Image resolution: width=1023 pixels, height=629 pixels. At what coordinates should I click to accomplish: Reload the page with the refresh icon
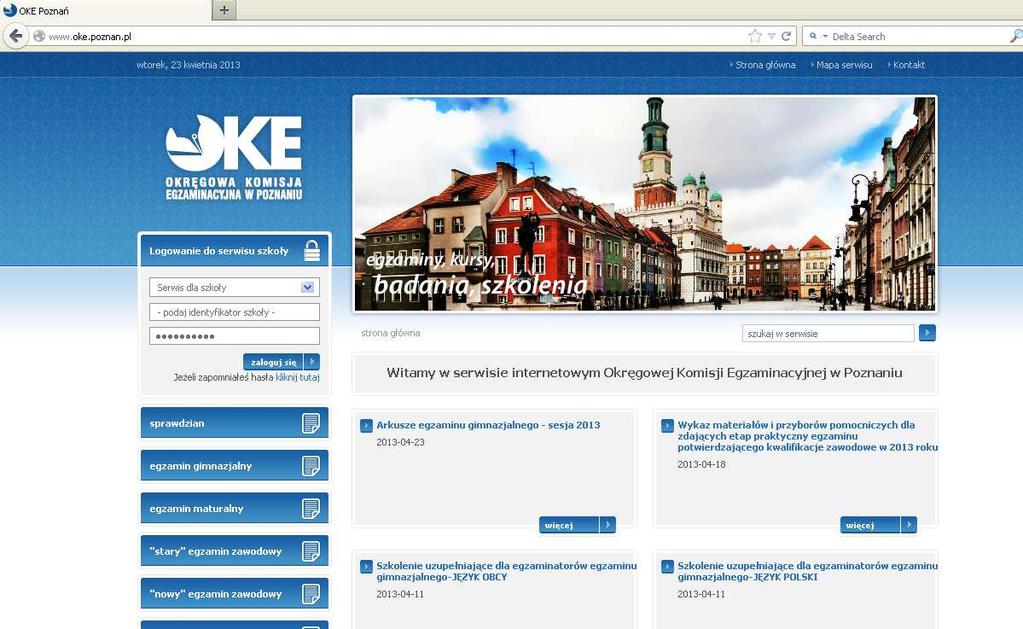[x=786, y=36]
